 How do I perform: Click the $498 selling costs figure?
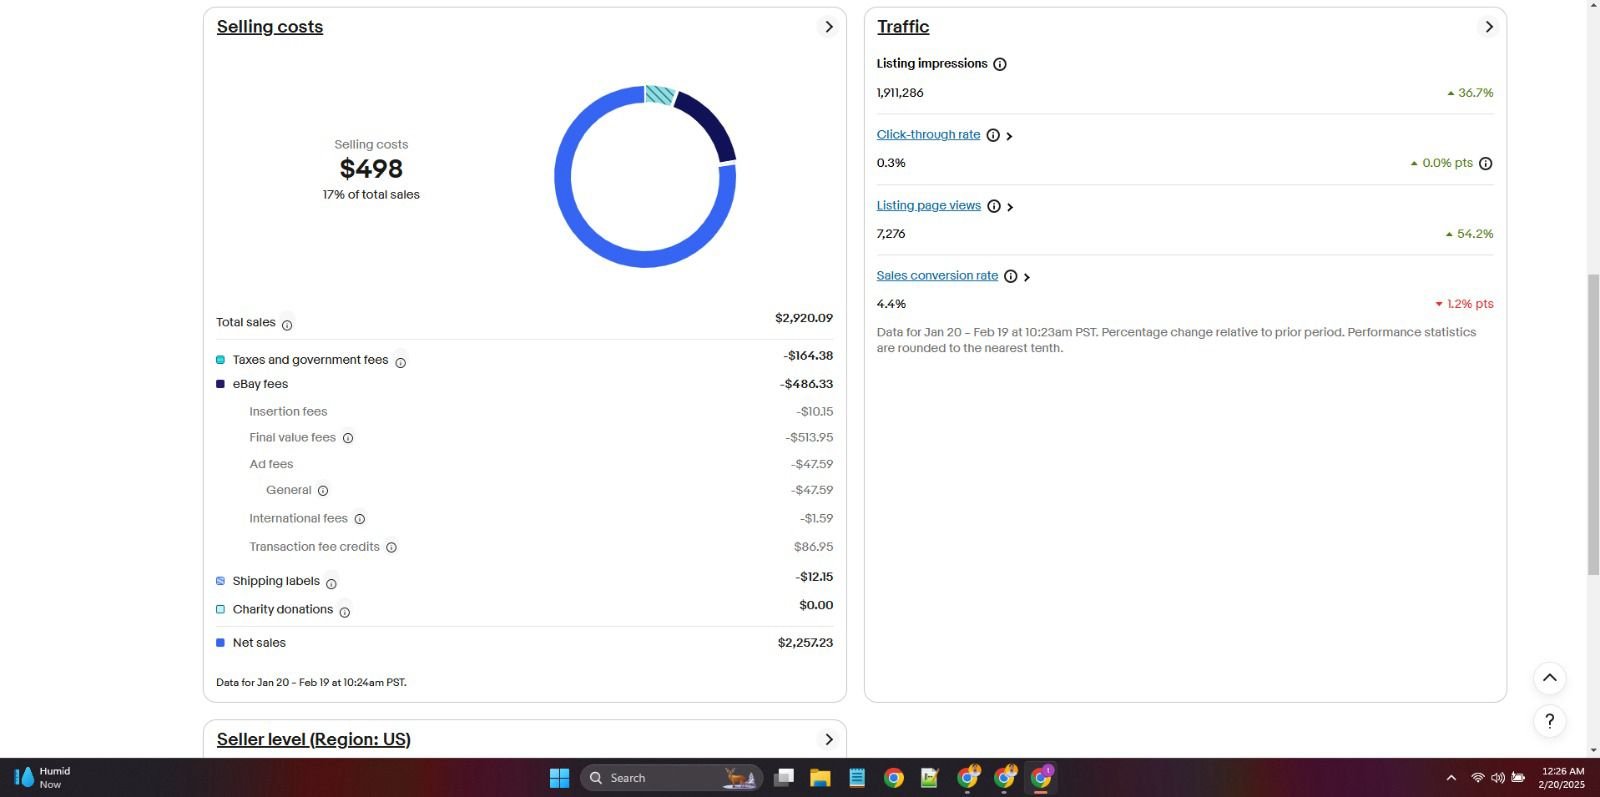coord(371,169)
